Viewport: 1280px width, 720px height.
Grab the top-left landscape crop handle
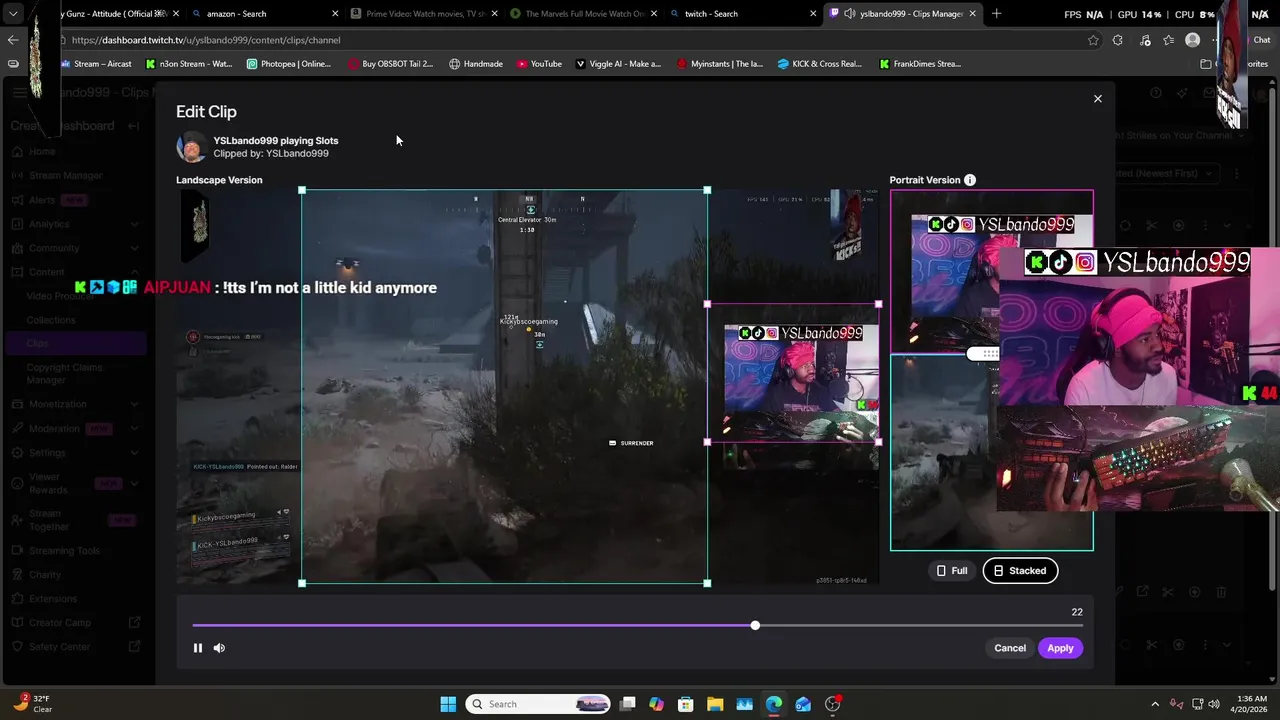point(302,190)
